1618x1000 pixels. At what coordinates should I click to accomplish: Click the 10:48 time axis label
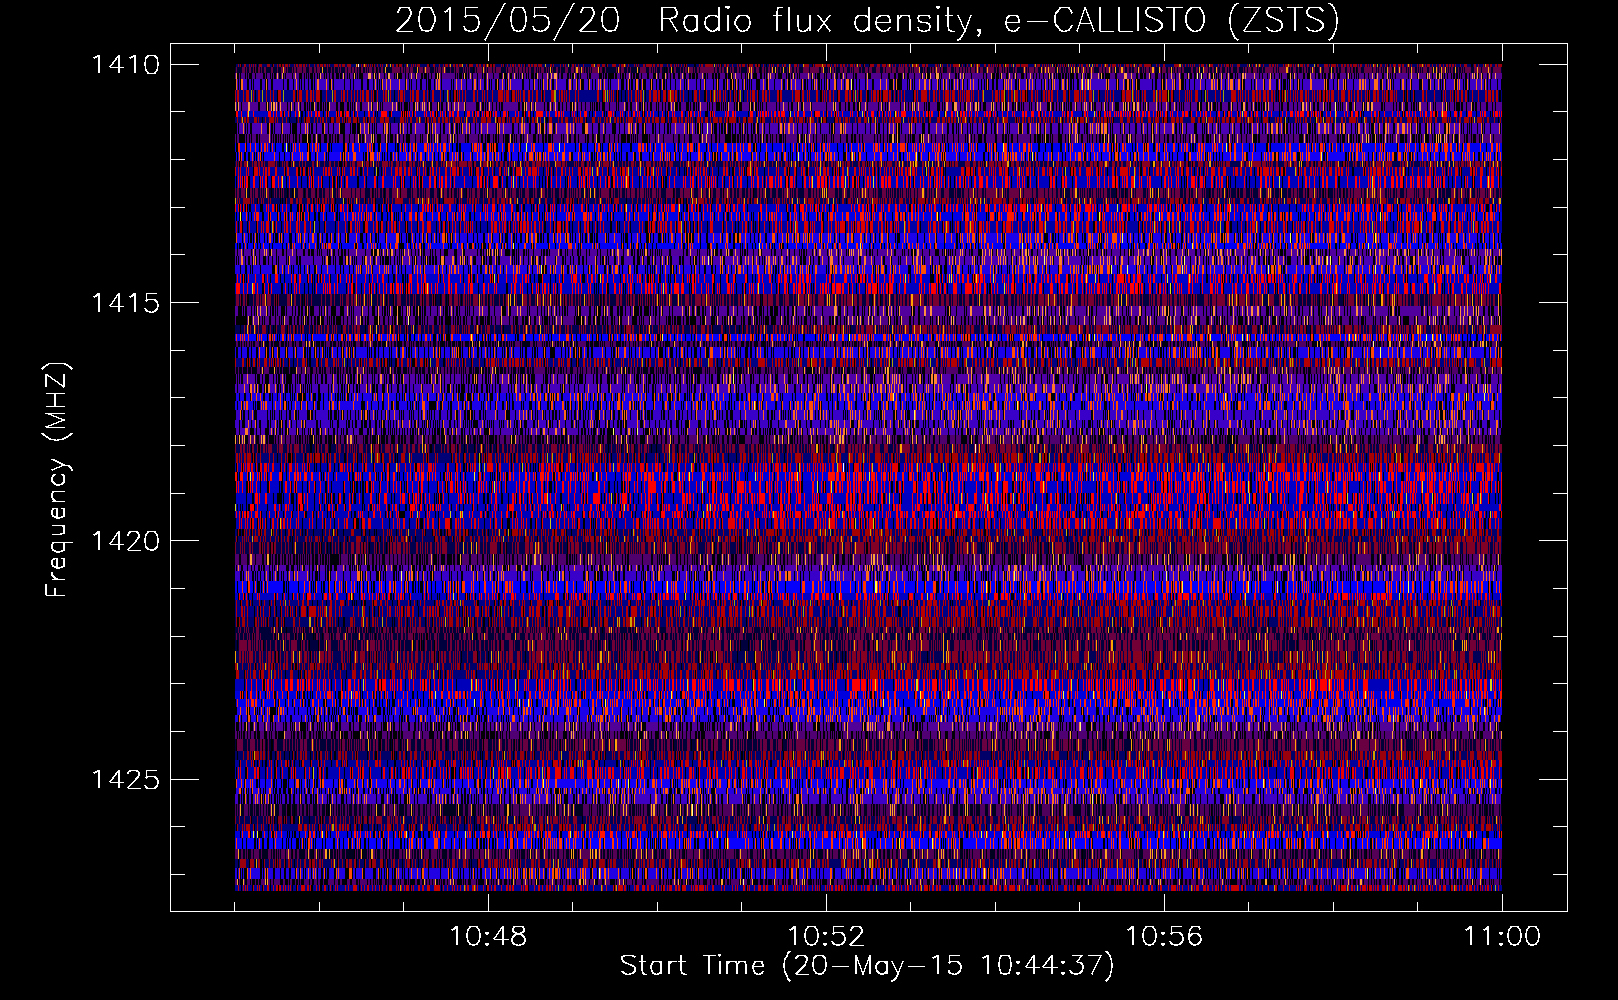click(x=488, y=937)
